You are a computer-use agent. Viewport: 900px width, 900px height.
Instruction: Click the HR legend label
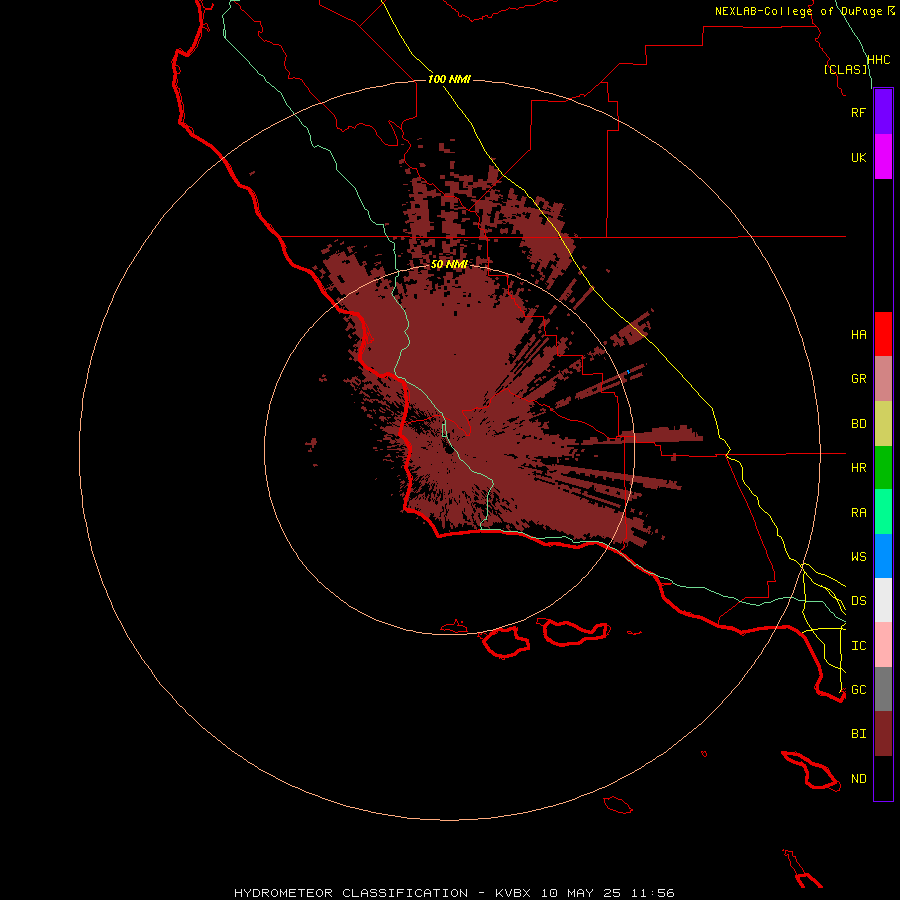[x=858, y=468]
